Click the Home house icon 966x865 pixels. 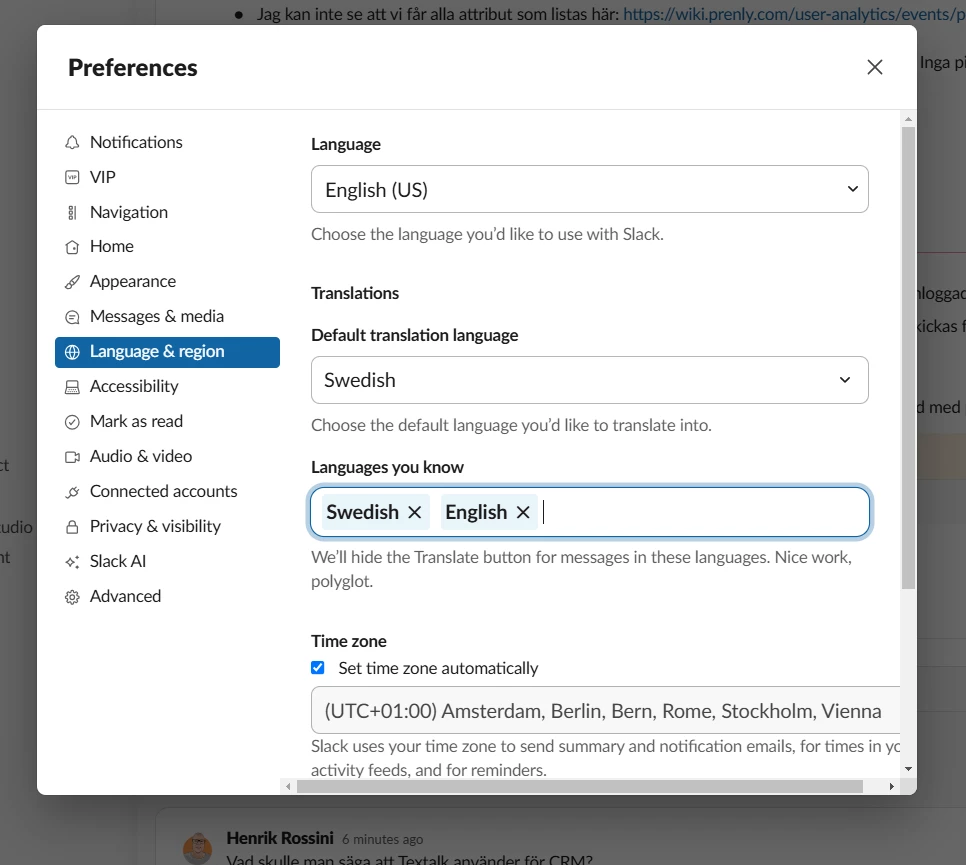pyautogui.click(x=72, y=247)
